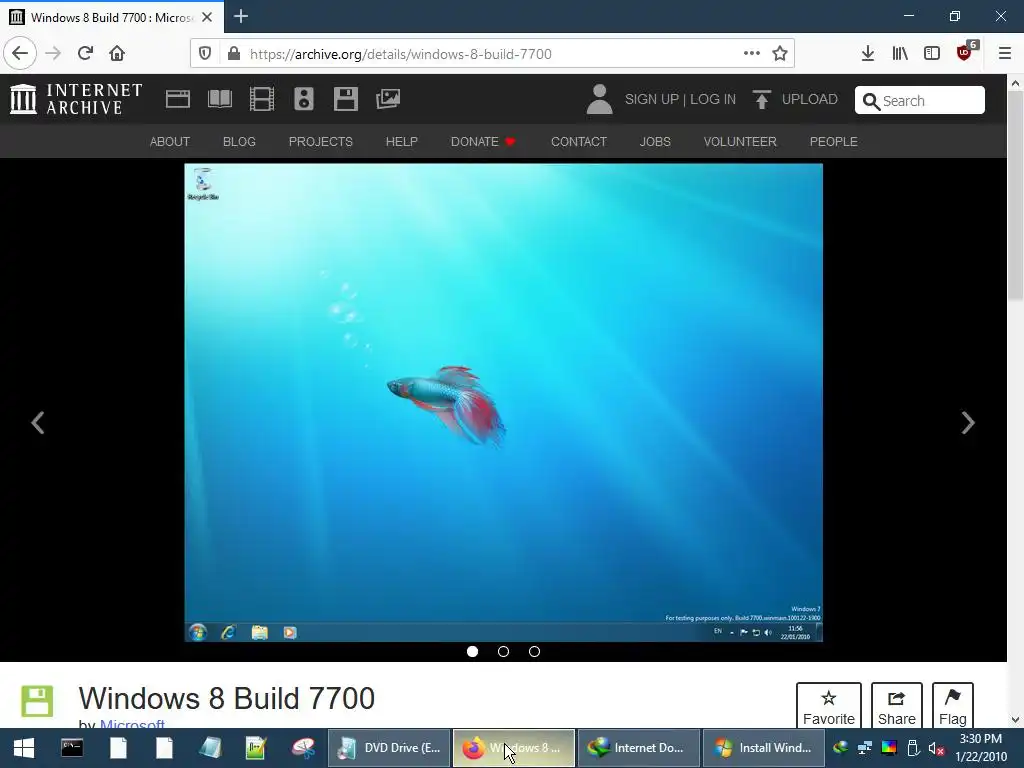Open the DONATE menu item
This screenshot has width=1024, height=768.
[483, 142]
